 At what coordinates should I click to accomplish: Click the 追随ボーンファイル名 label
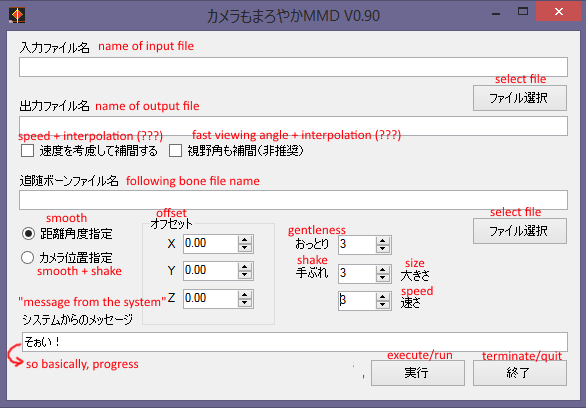click(69, 181)
